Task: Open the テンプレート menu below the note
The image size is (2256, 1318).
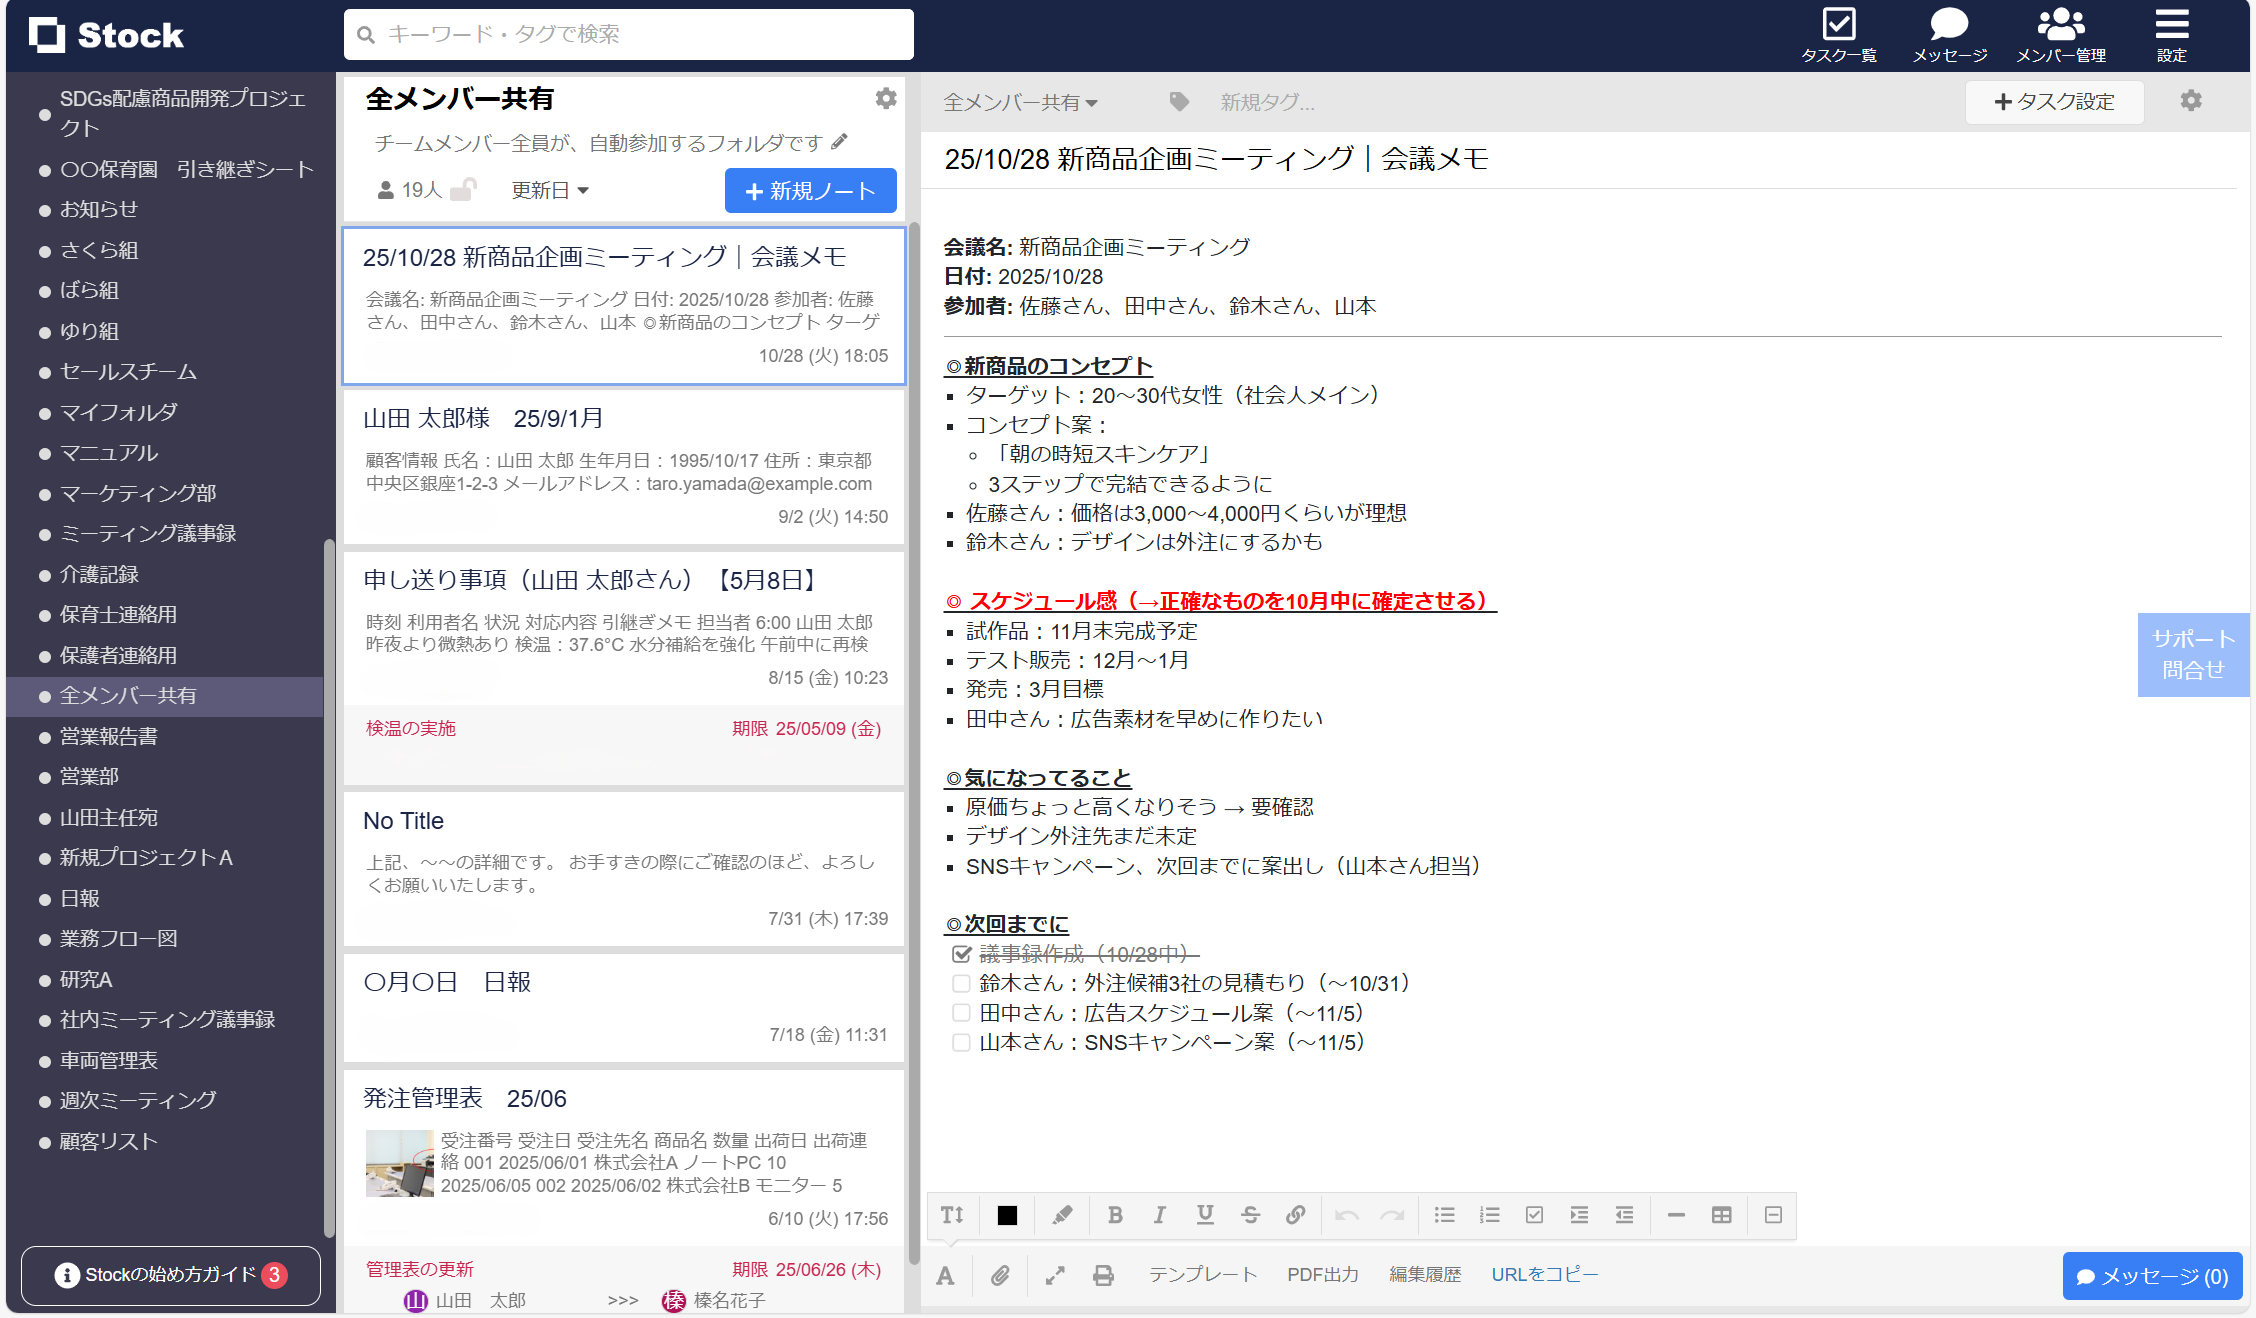Action: (1203, 1275)
